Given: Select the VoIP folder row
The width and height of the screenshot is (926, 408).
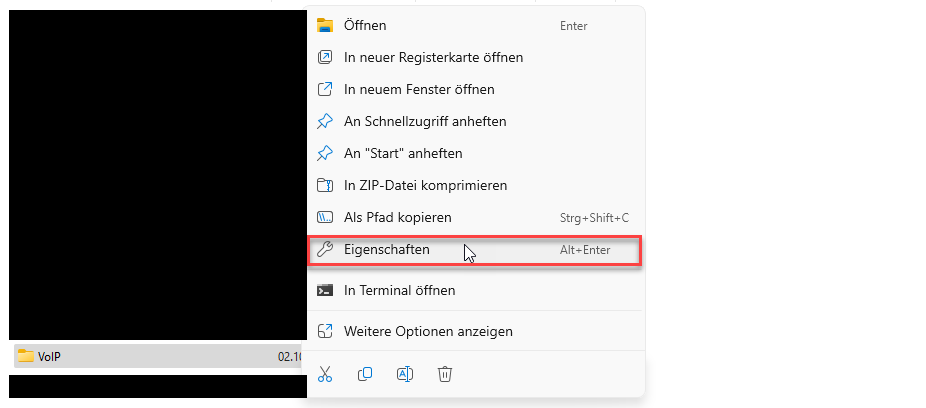Looking at the screenshot, I should click(x=158, y=356).
